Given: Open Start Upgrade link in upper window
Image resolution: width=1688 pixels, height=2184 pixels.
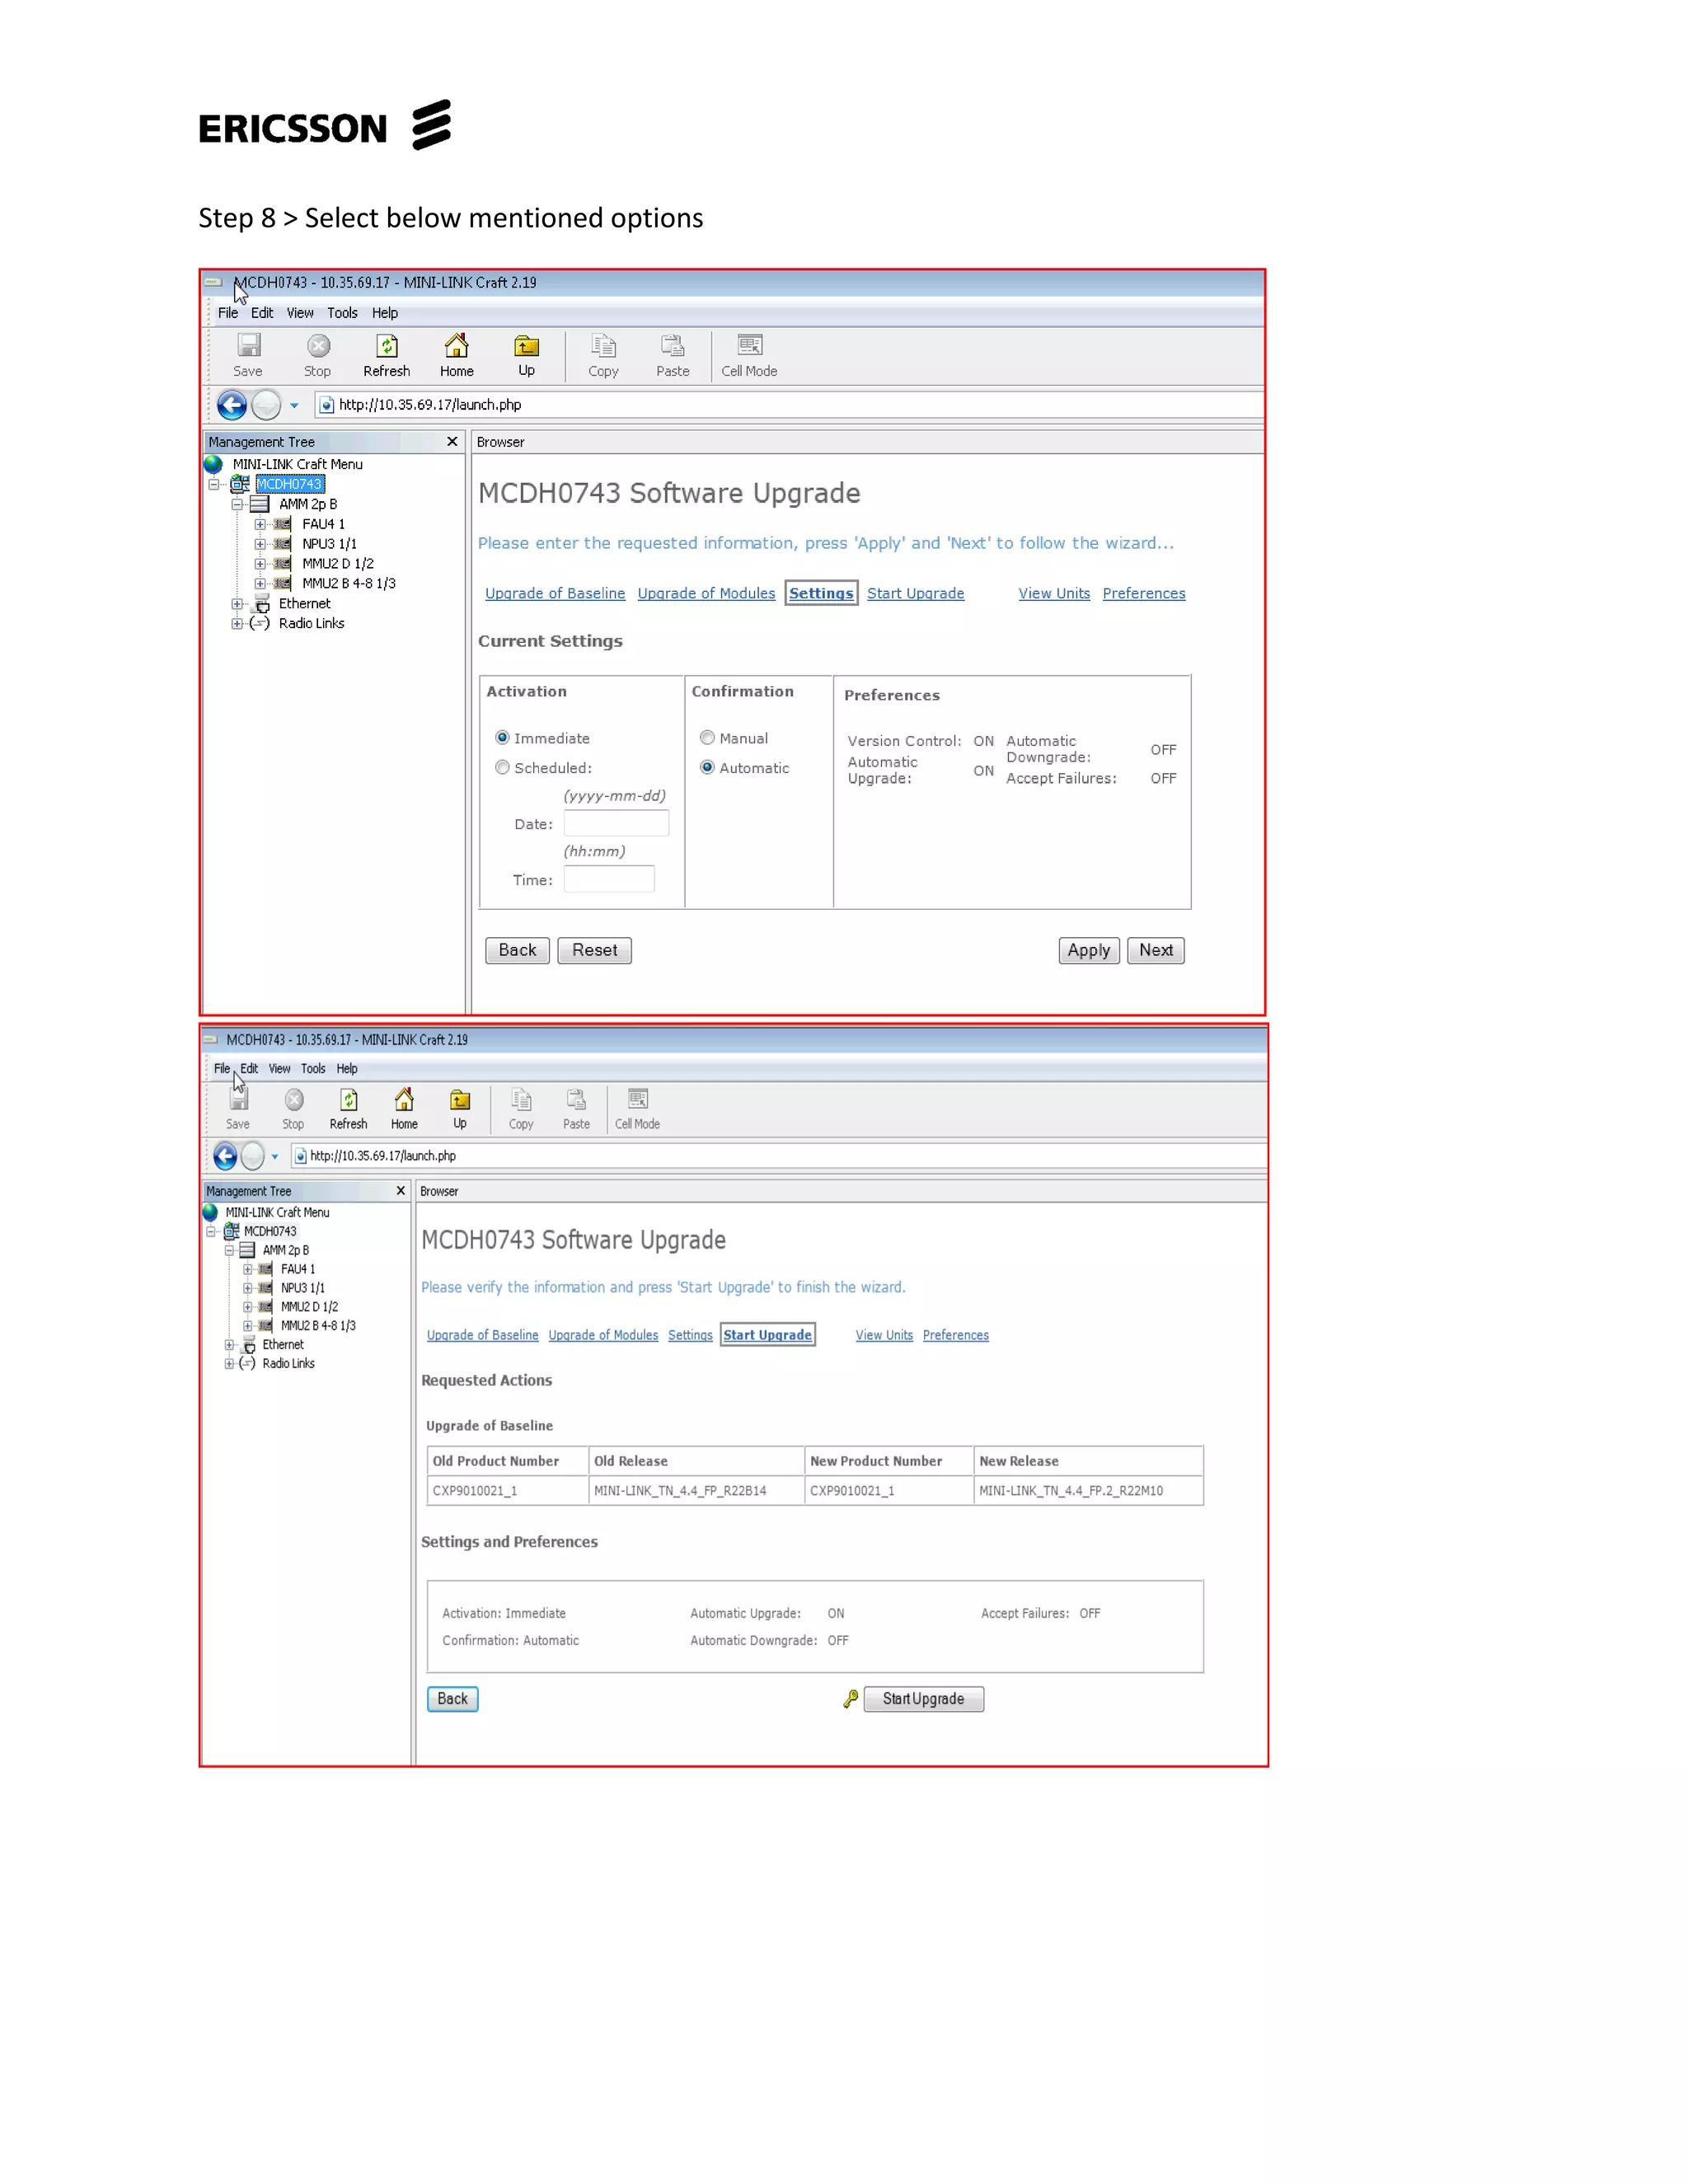Looking at the screenshot, I should (x=915, y=593).
